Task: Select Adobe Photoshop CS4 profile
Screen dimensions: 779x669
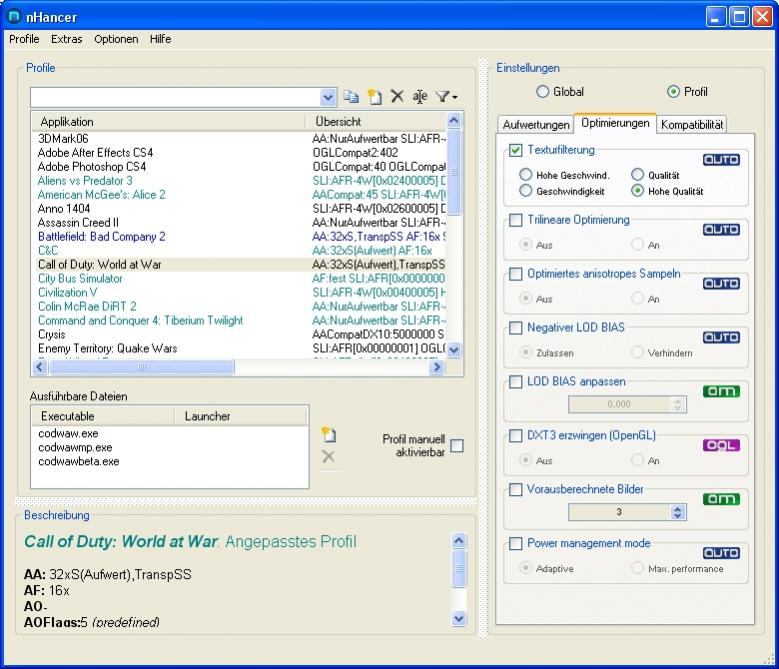Action: tap(241, 166)
